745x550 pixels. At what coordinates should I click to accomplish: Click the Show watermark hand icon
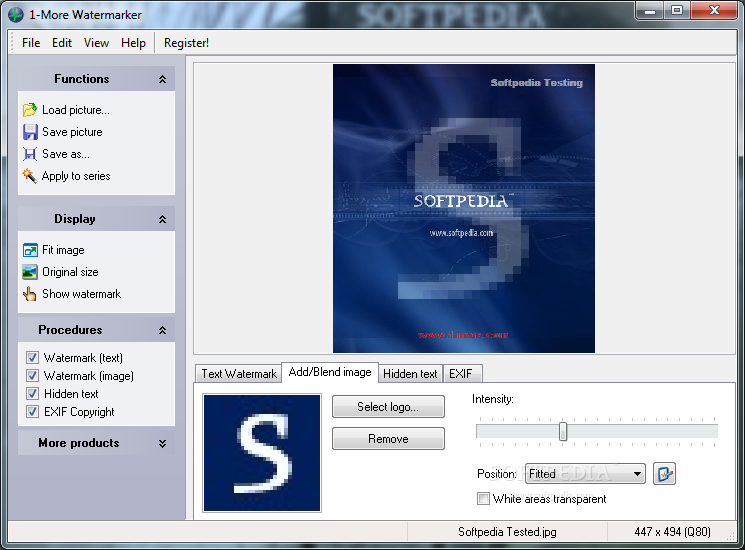[x=29, y=294]
